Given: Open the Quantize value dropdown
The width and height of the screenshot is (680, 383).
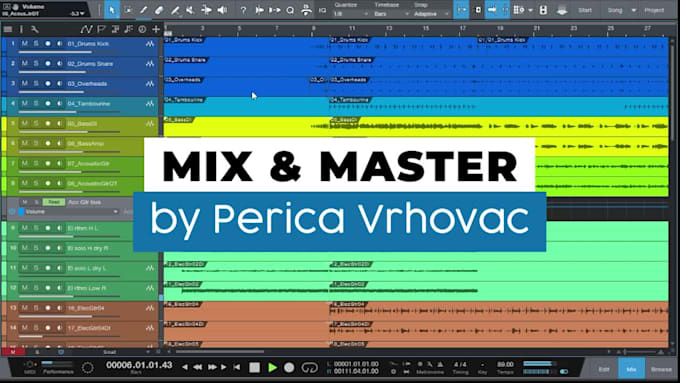Looking at the screenshot, I should tap(351, 14).
